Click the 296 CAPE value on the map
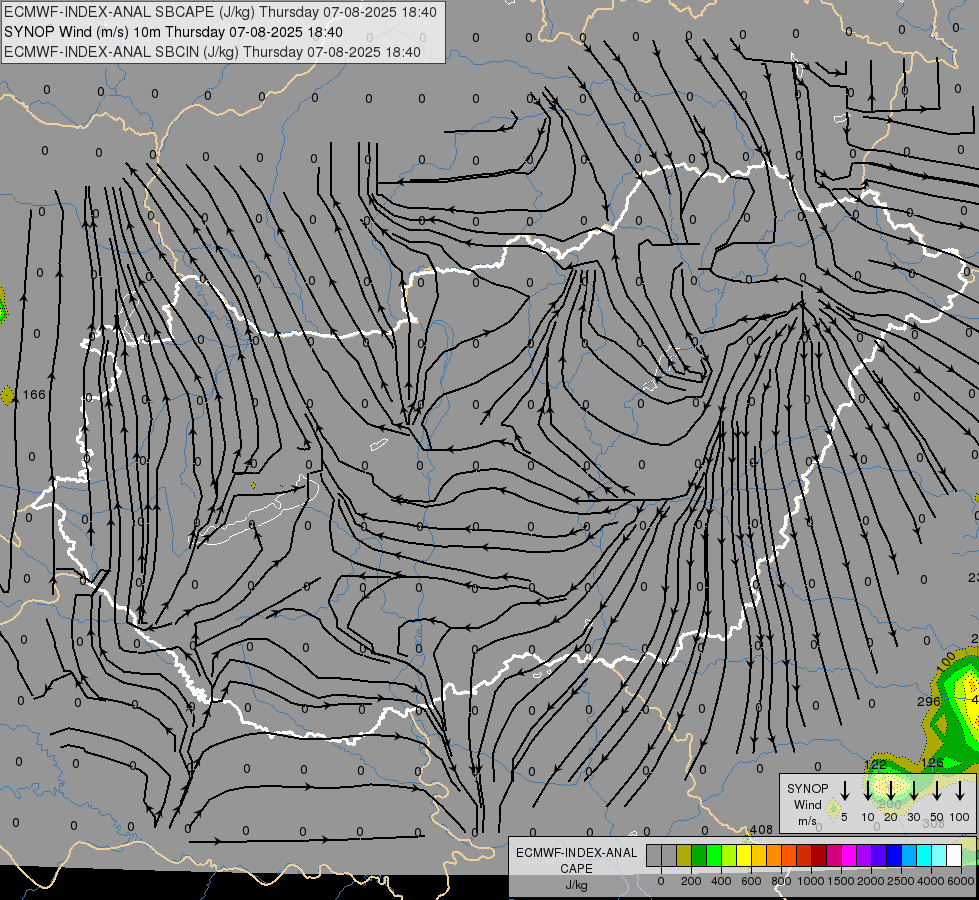This screenshot has width=979, height=900. [x=928, y=701]
